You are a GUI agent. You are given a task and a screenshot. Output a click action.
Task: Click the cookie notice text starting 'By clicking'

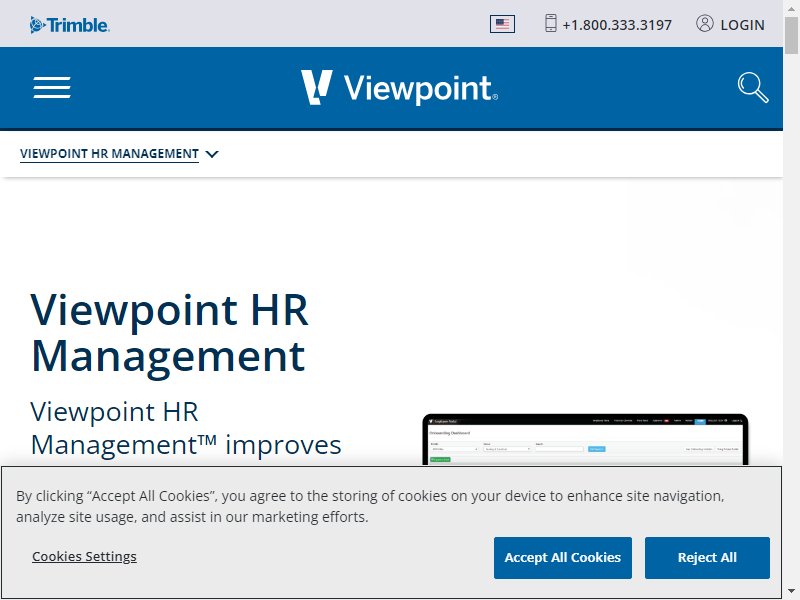tap(370, 506)
